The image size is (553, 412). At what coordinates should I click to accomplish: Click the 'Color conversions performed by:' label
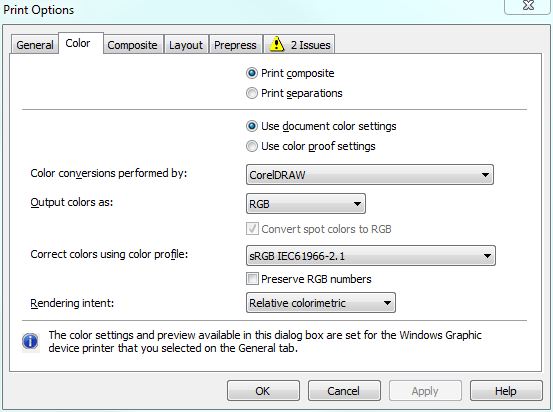109,174
